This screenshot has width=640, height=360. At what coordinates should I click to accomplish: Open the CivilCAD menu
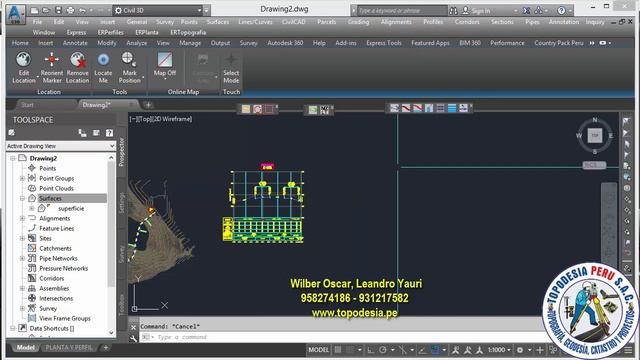point(293,22)
